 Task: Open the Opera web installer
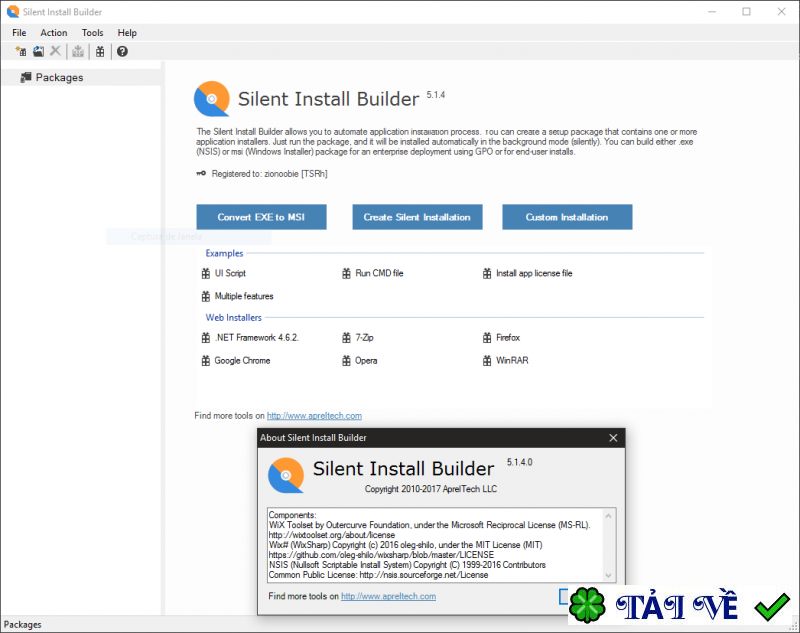[360, 361]
